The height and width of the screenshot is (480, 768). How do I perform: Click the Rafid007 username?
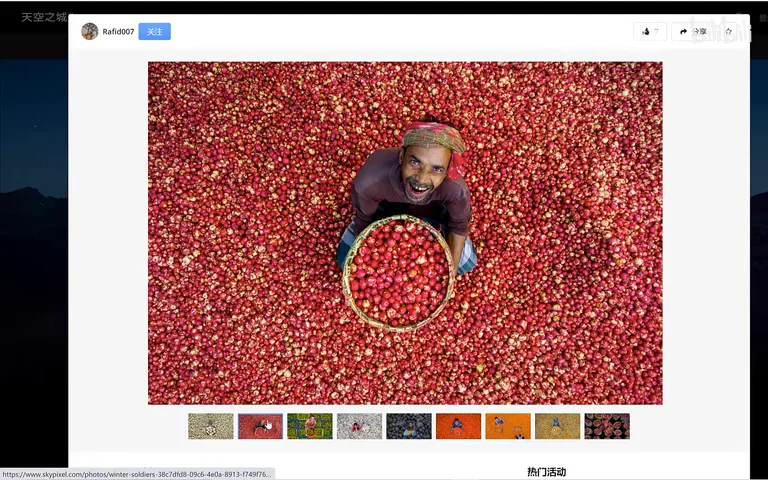[x=118, y=32]
